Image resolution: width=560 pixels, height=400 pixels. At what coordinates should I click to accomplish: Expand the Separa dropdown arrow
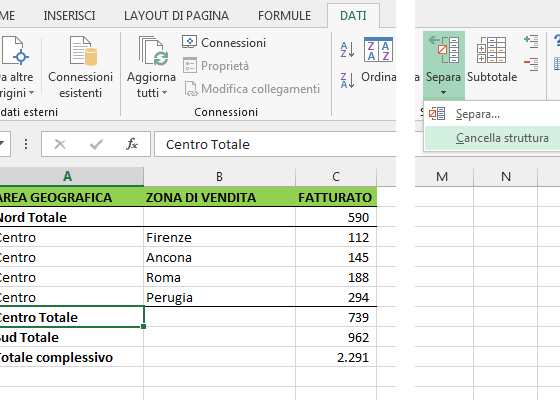coord(443,92)
